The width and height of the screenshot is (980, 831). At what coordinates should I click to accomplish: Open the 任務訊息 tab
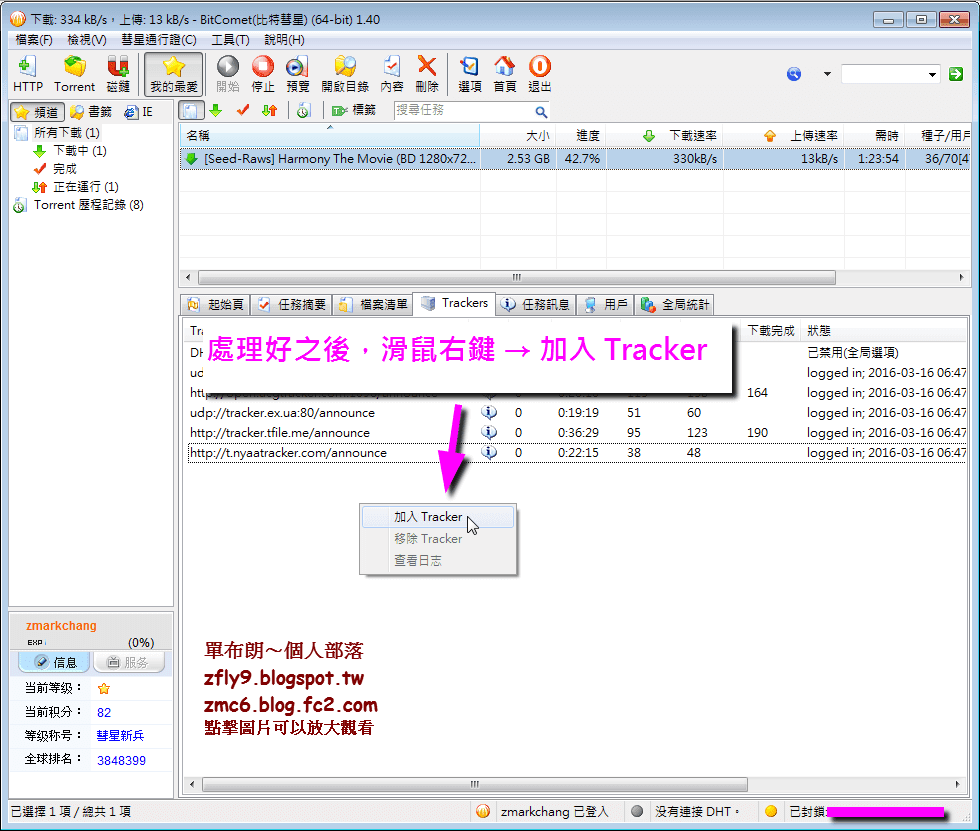point(536,304)
